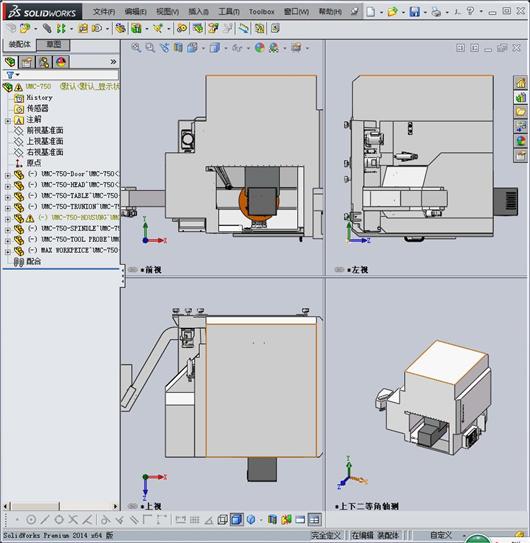Select the 前视基准面 plane
Viewport: 530px width, 543px height.
[45, 130]
